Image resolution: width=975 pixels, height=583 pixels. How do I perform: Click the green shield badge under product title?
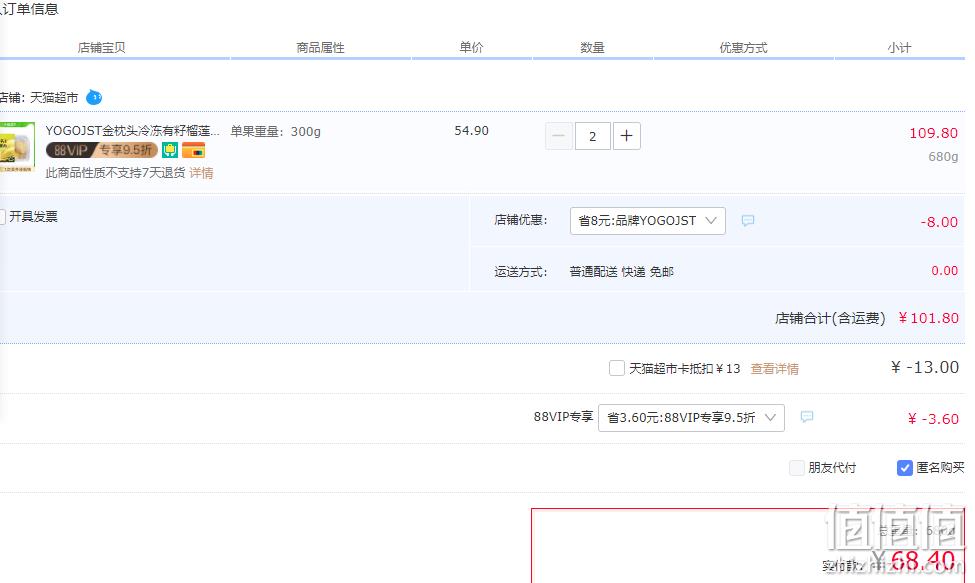[x=170, y=150]
